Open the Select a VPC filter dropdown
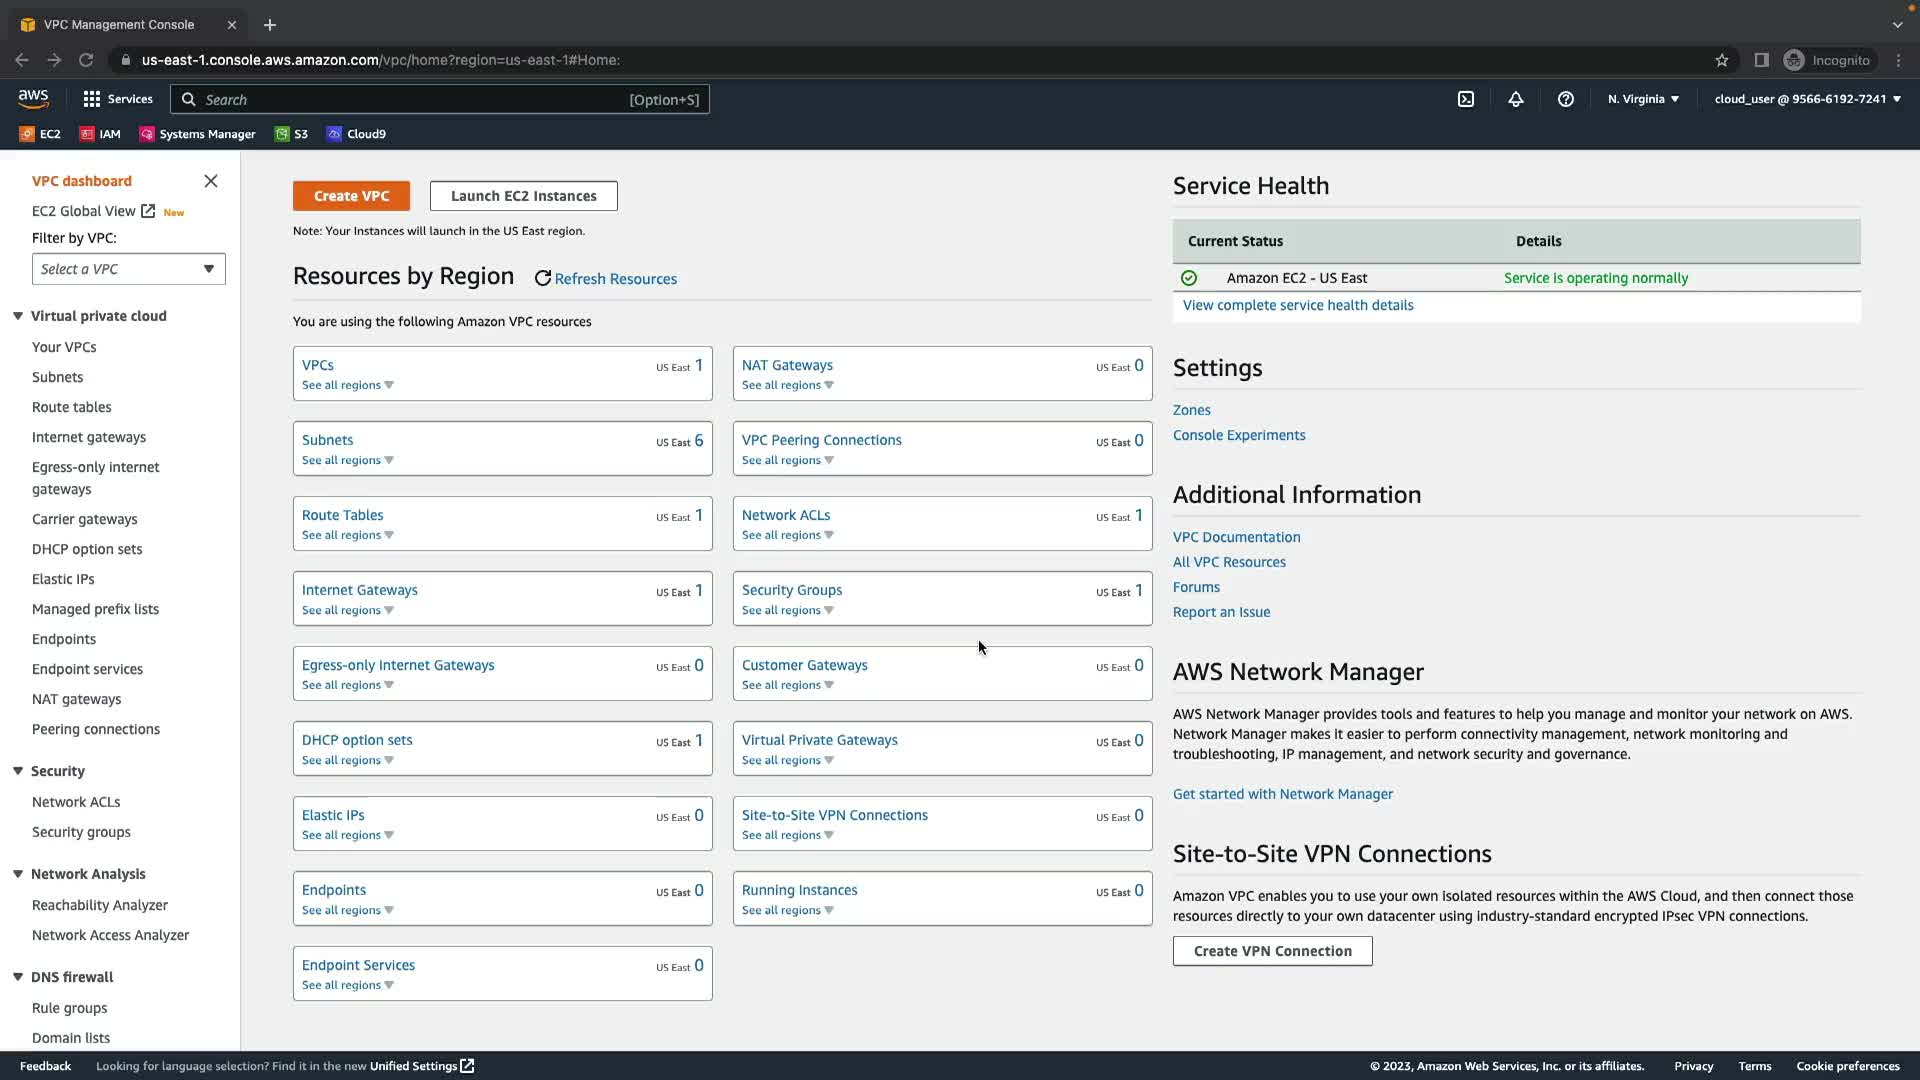Image resolution: width=1920 pixels, height=1080 pixels. 129,269
